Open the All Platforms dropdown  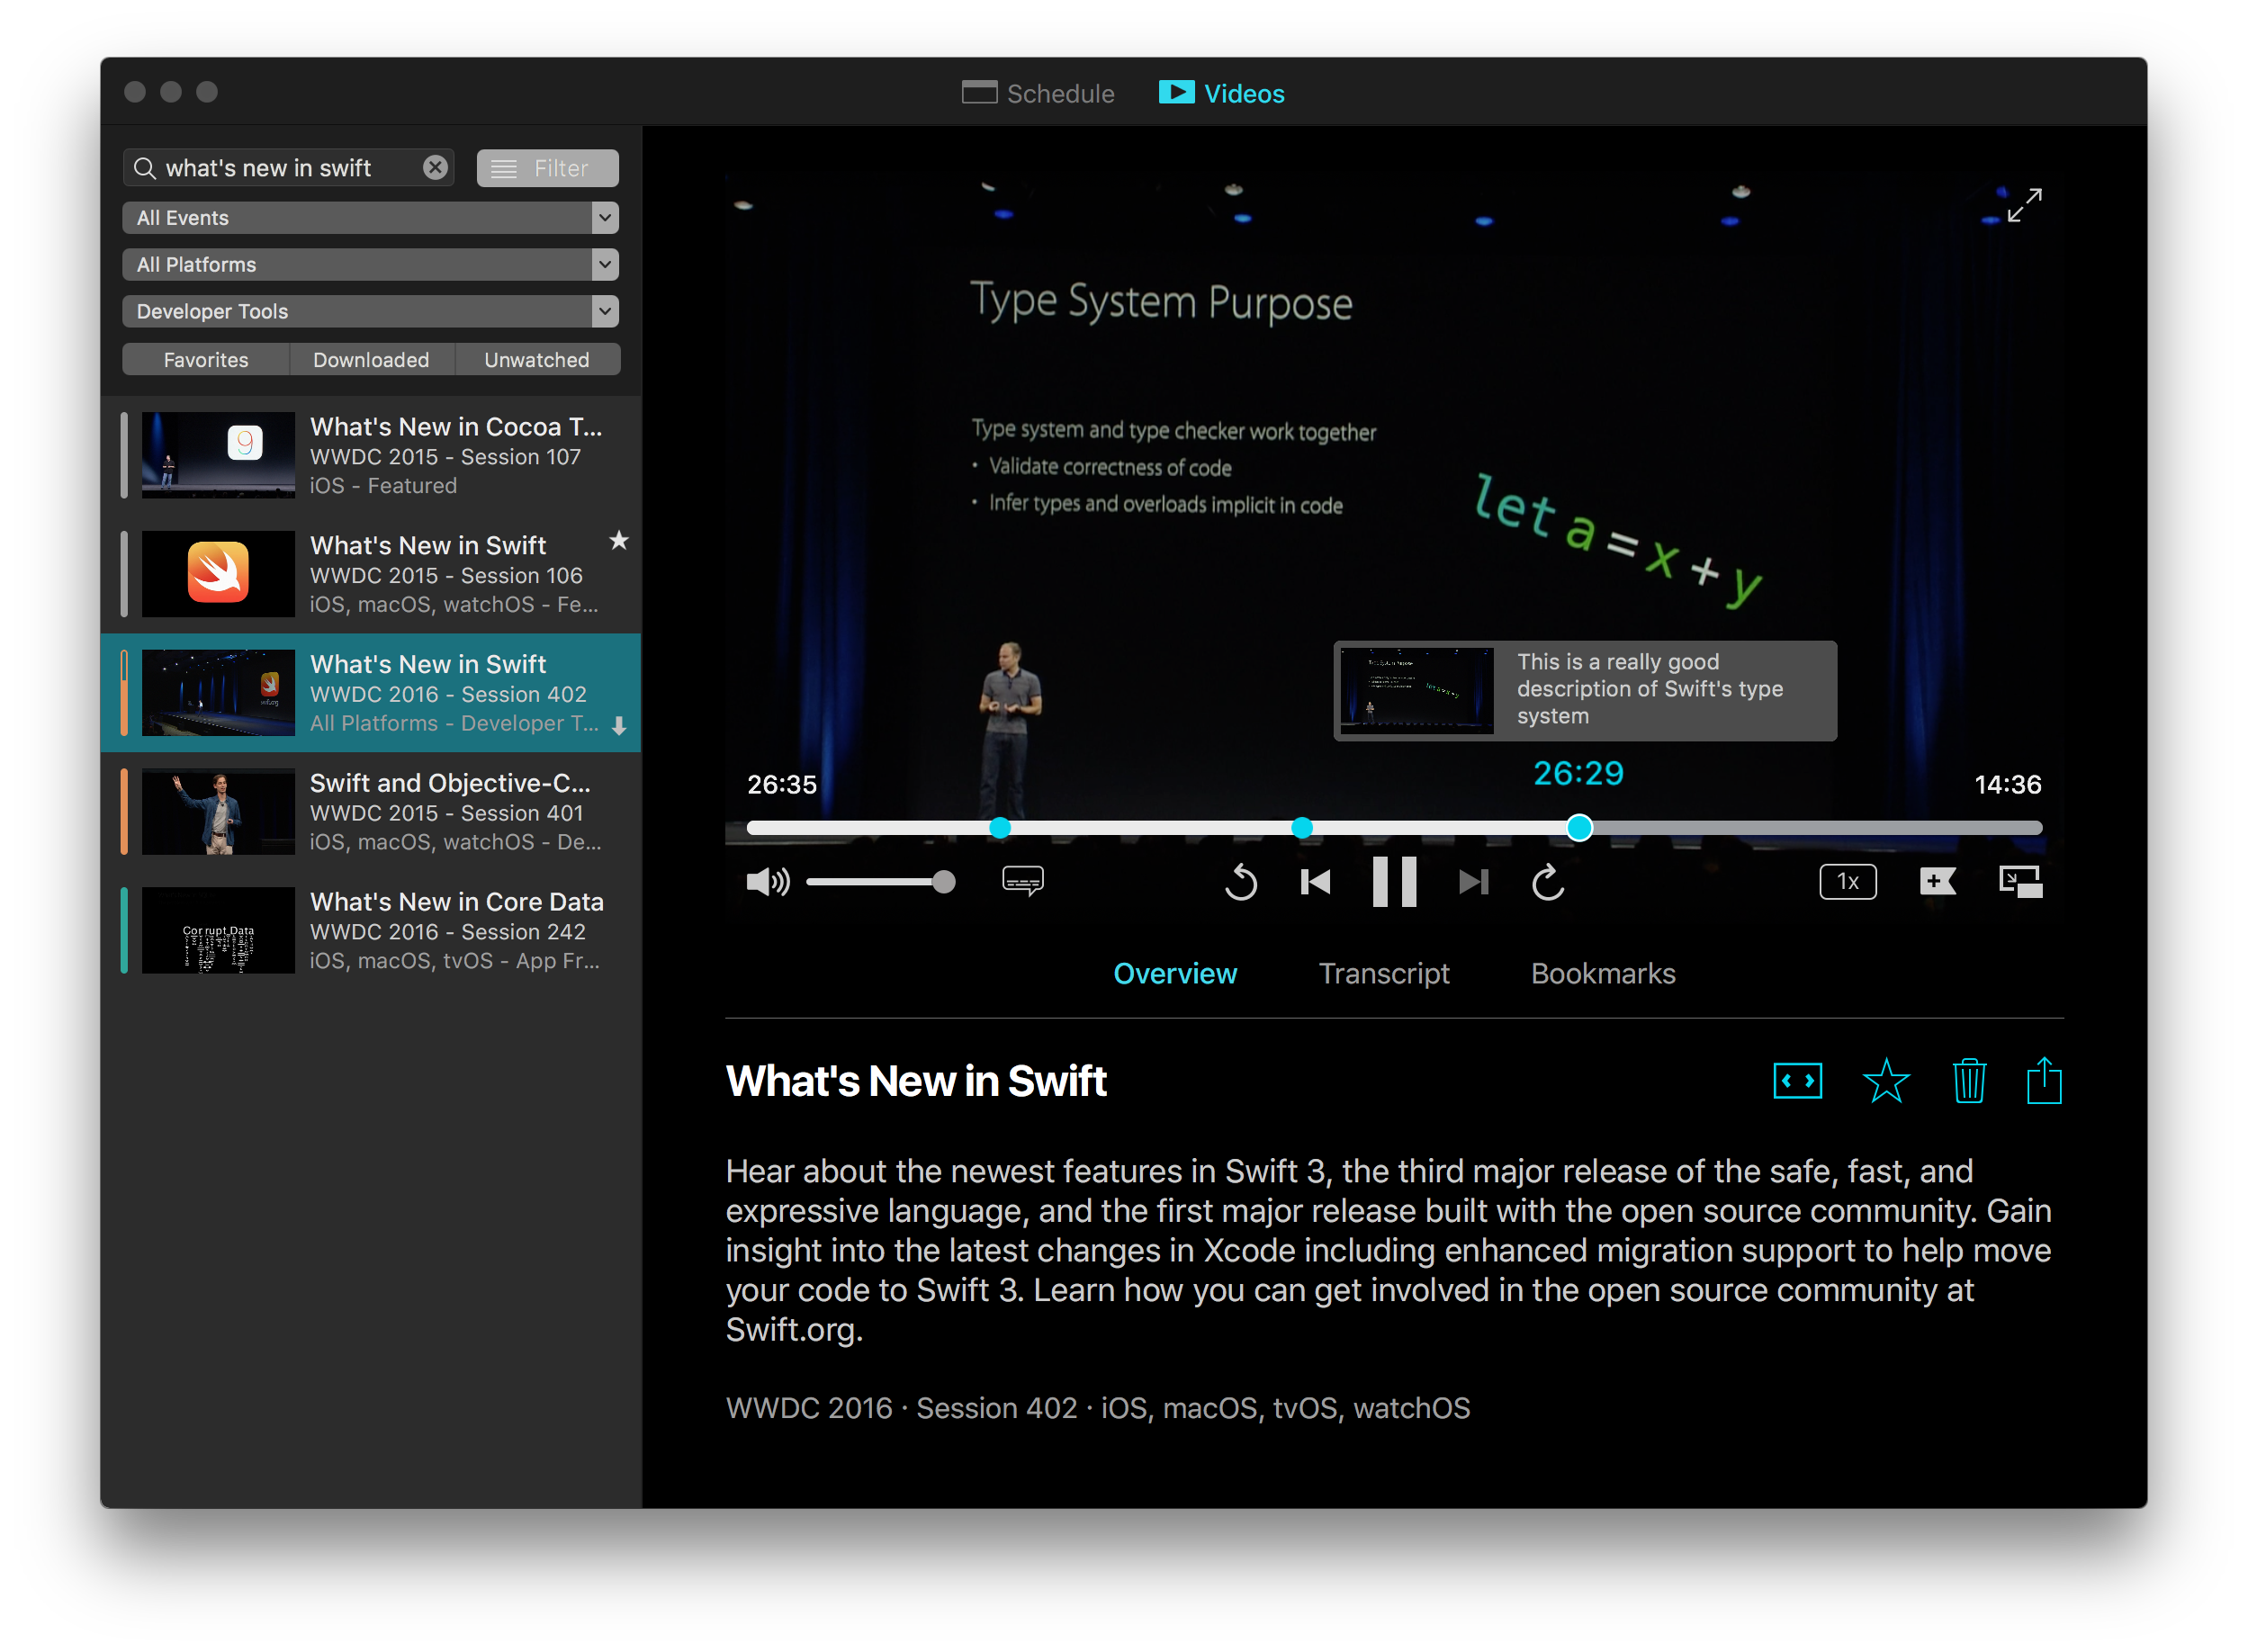tap(370, 264)
